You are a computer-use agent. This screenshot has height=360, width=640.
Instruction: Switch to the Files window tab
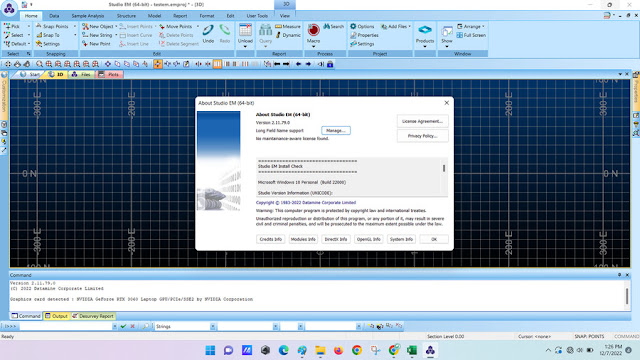81,74
